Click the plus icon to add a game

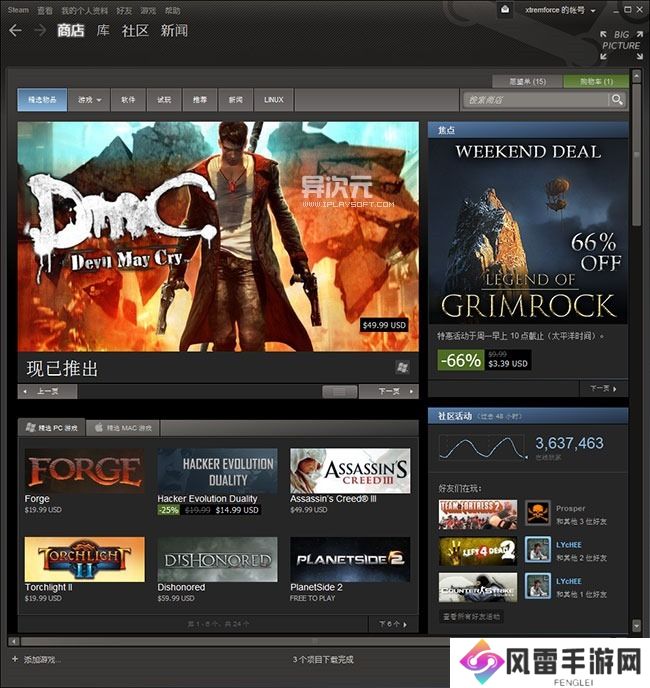(x=15, y=659)
